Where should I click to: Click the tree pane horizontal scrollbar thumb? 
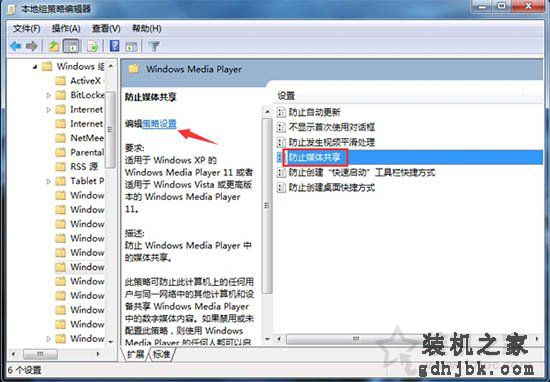pos(40,354)
